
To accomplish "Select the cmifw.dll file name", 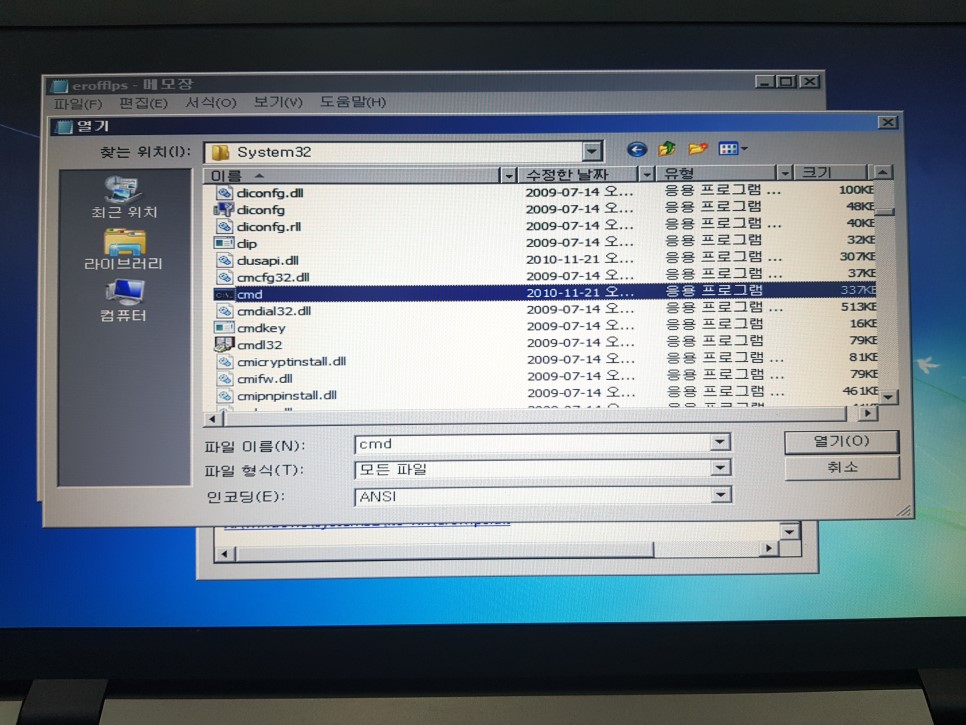I will coord(265,379).
